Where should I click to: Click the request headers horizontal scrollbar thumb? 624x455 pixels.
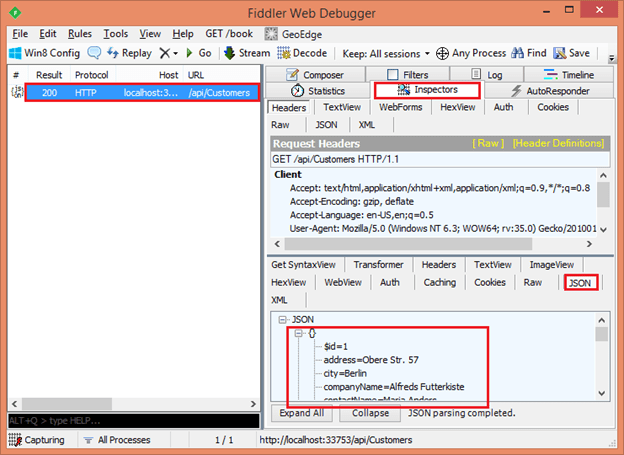(x=408, y=244)
